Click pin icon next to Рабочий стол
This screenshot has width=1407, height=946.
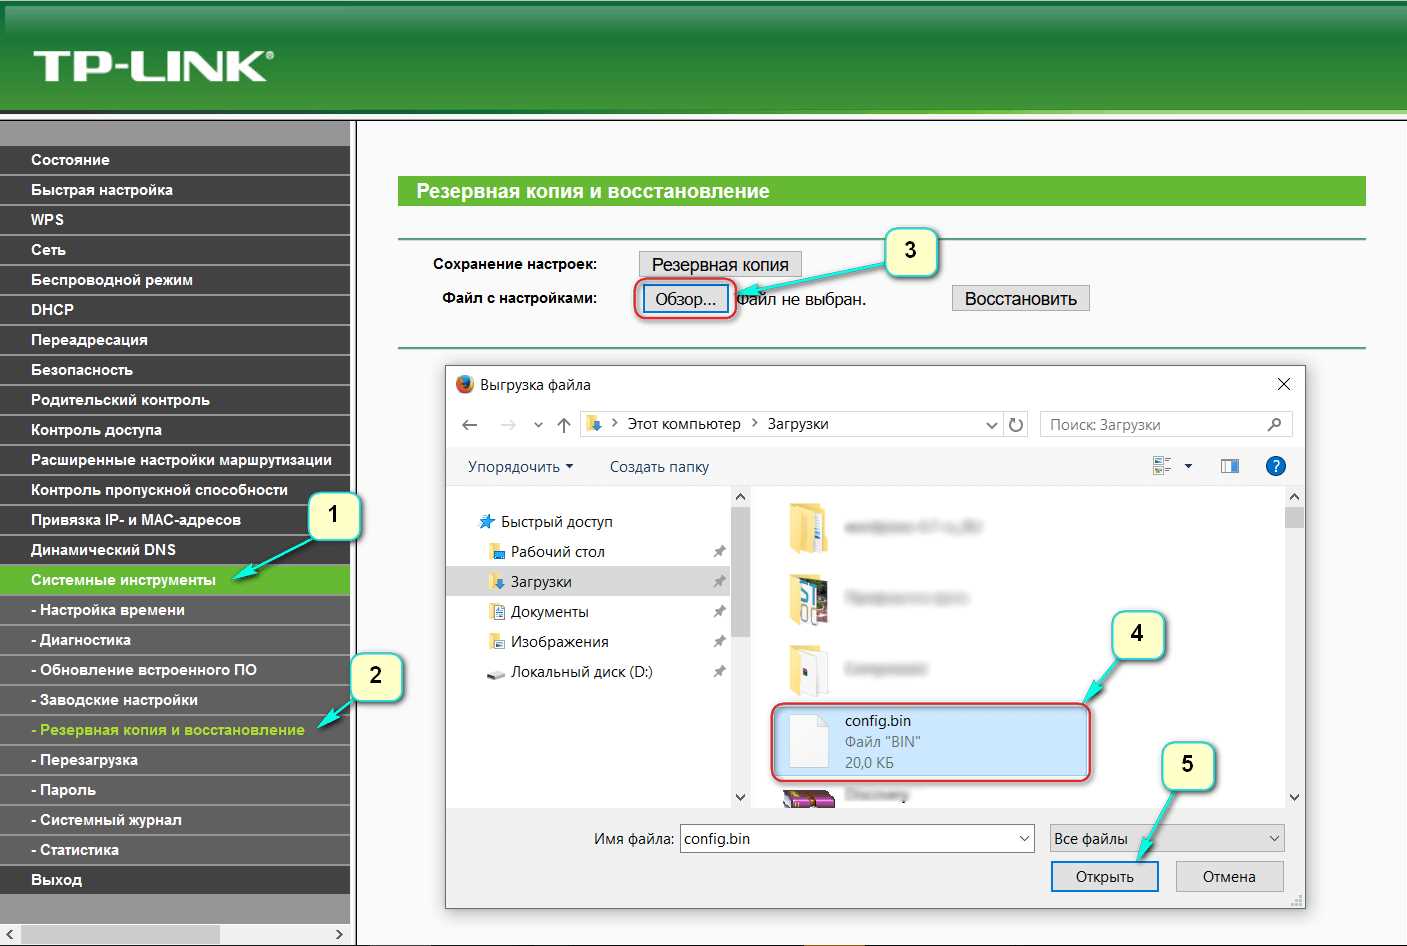tap(719, 552)
